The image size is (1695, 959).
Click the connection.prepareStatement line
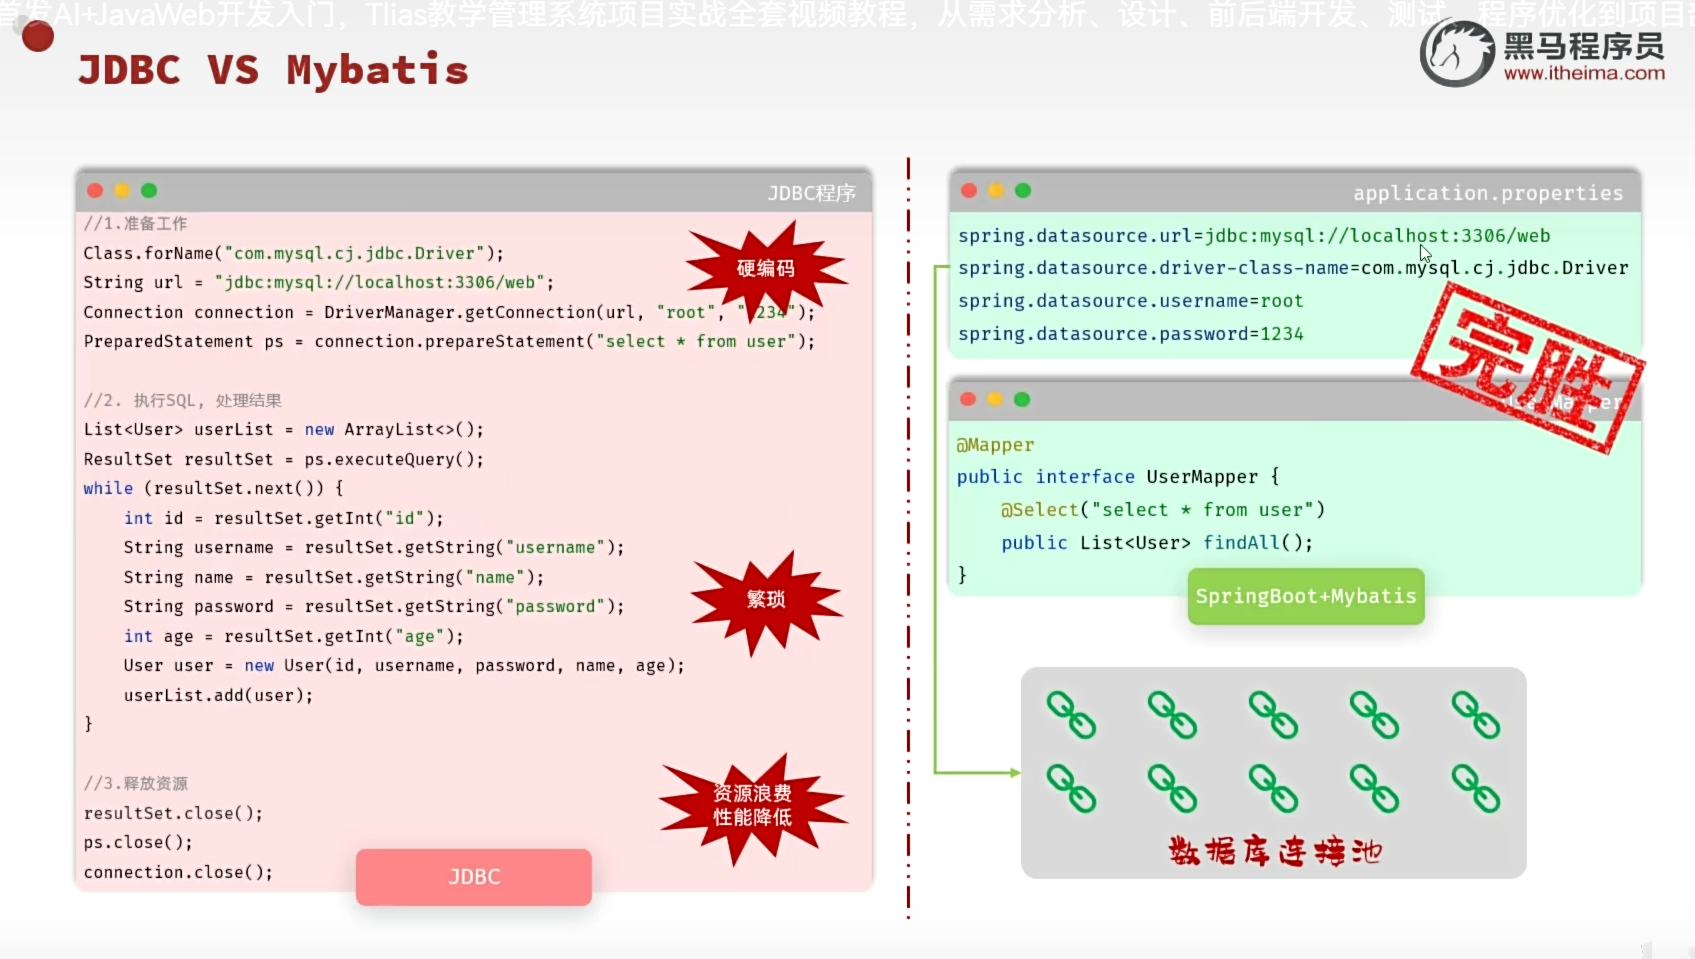click(449, 341)
